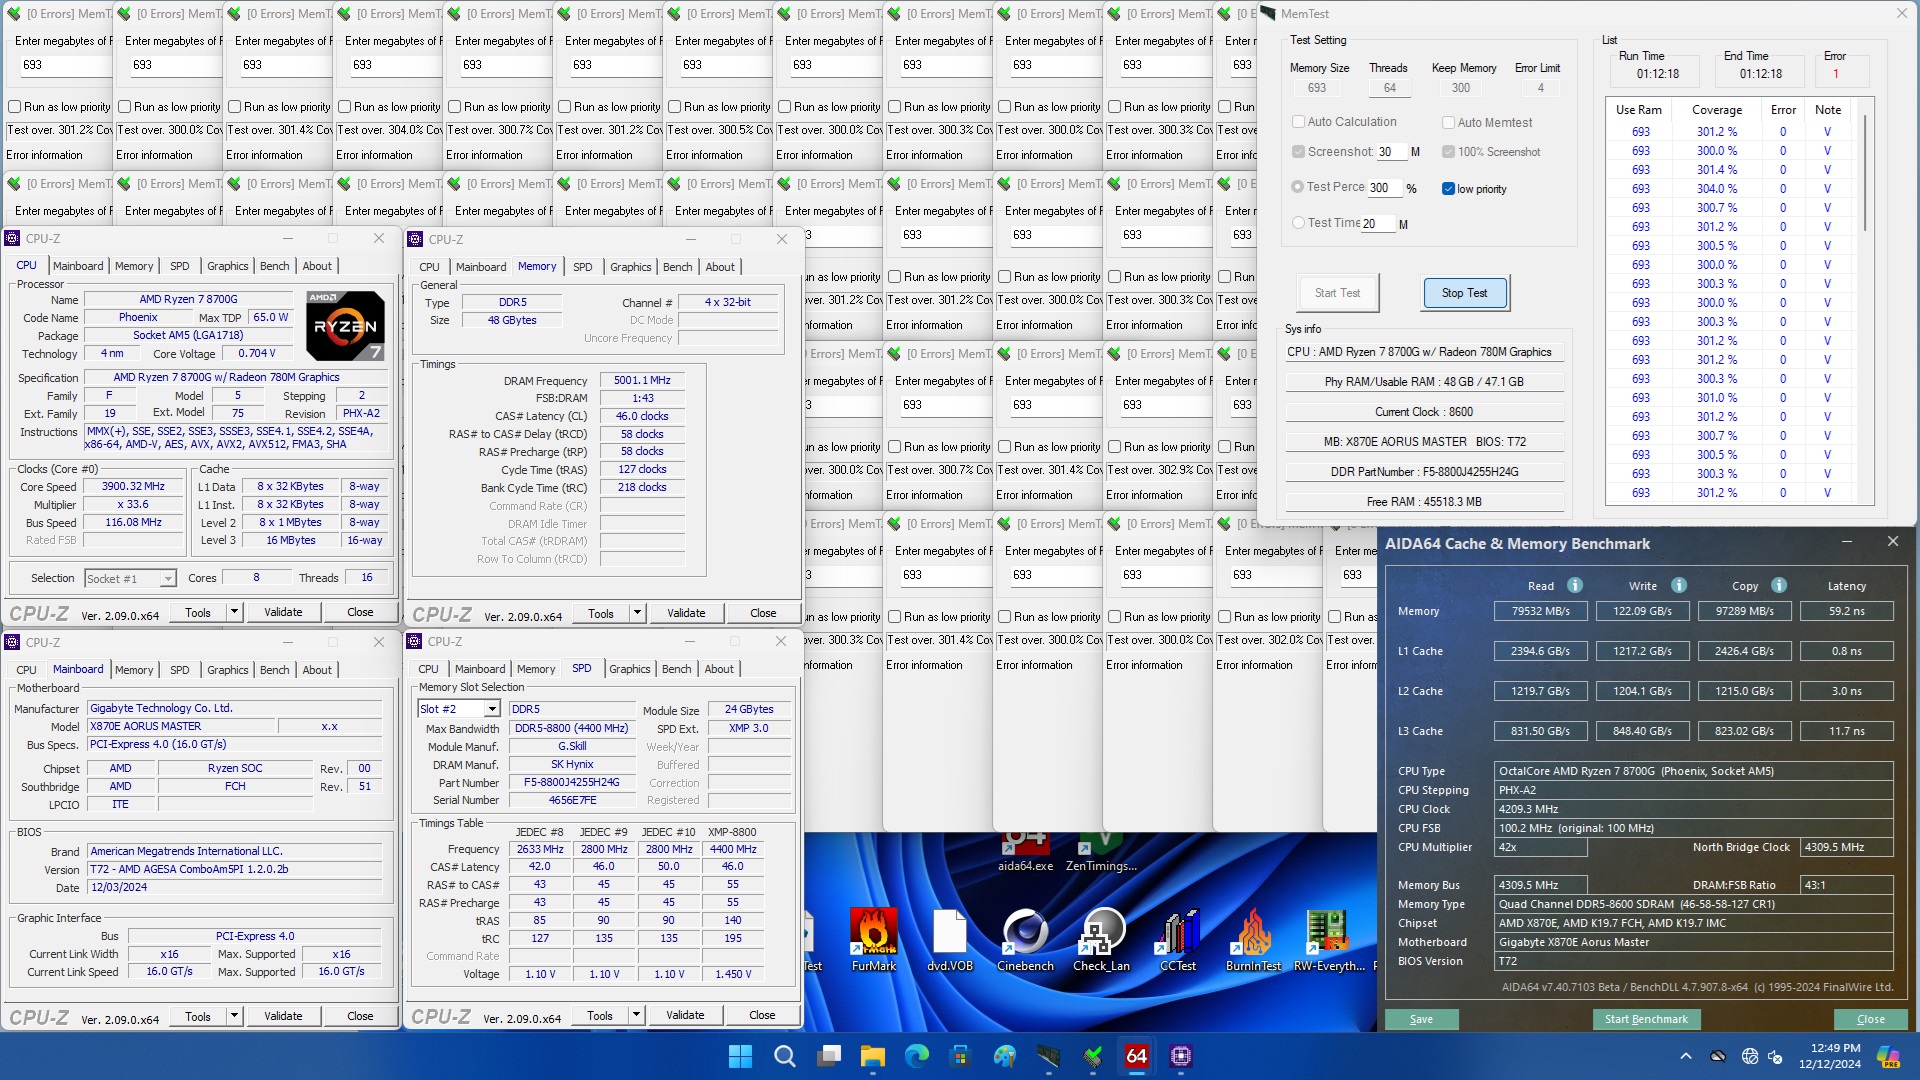Click the Use Ram column header
This screenshot has height=1080, width=1920.
(x=1639, y=110)
